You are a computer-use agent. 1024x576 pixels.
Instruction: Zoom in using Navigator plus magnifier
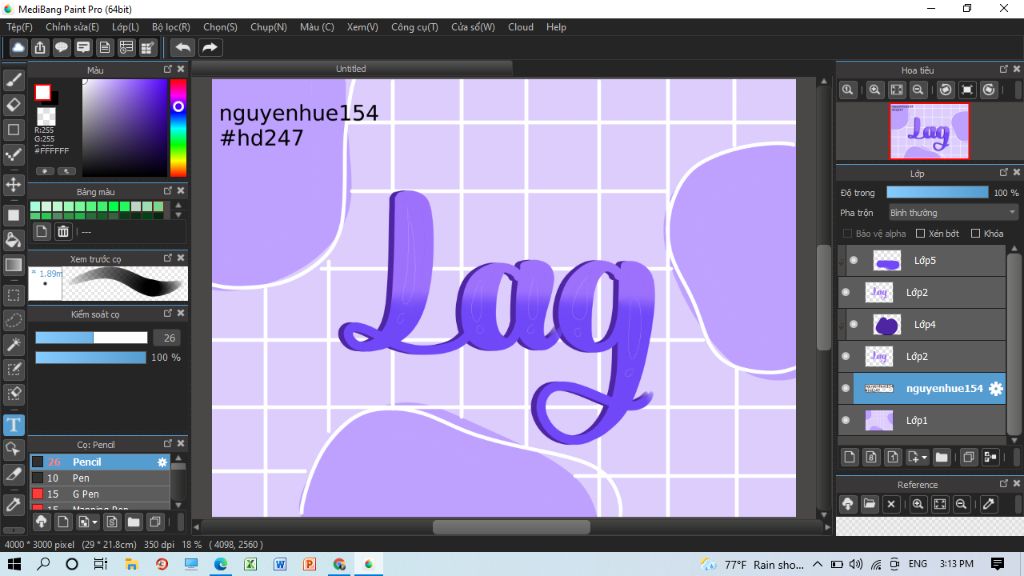tap(874, 90)
